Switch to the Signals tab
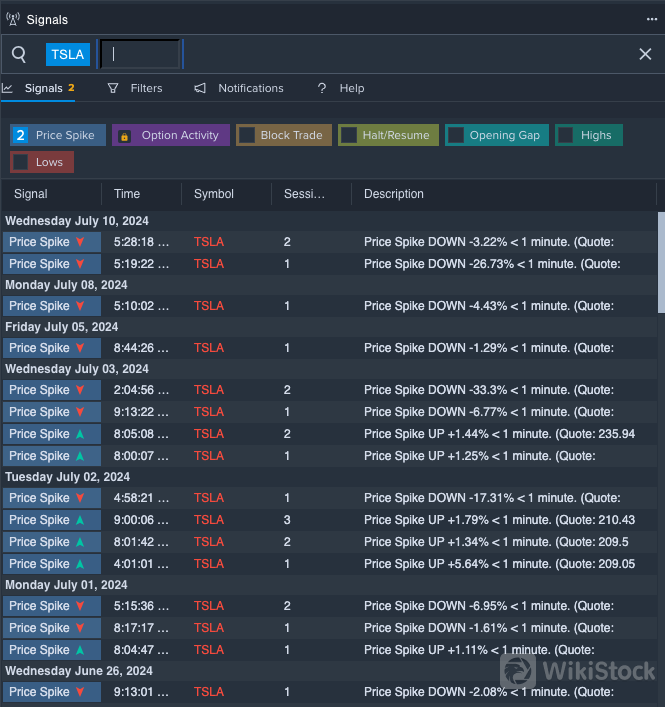 (43, 88)
